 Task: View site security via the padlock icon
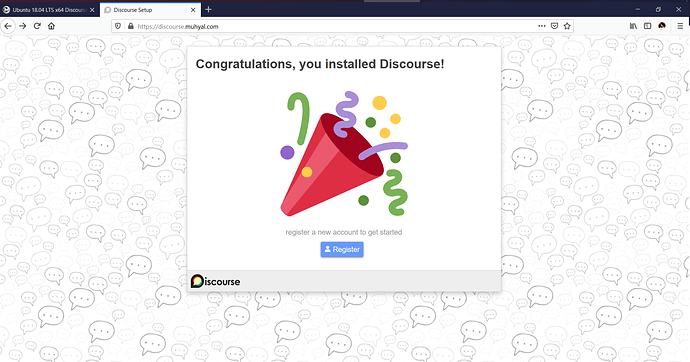[130, 26]
